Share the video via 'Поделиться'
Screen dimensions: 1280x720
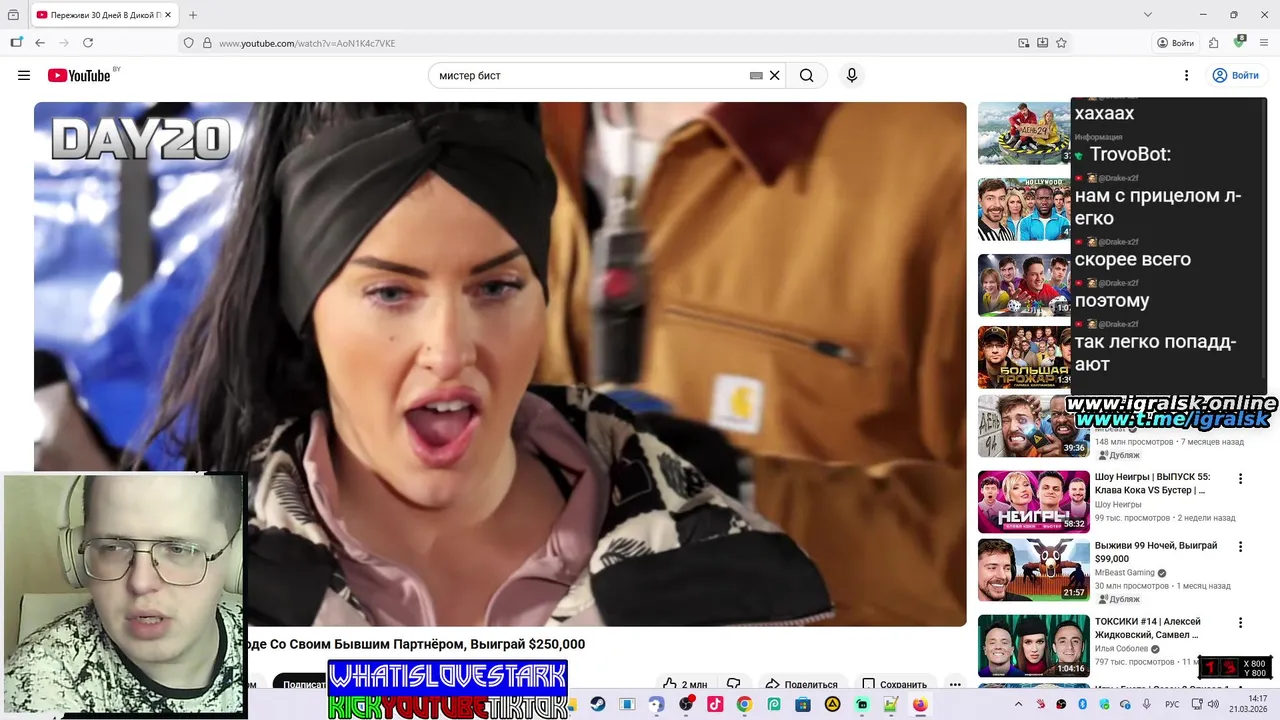click(x=801, y=685)
